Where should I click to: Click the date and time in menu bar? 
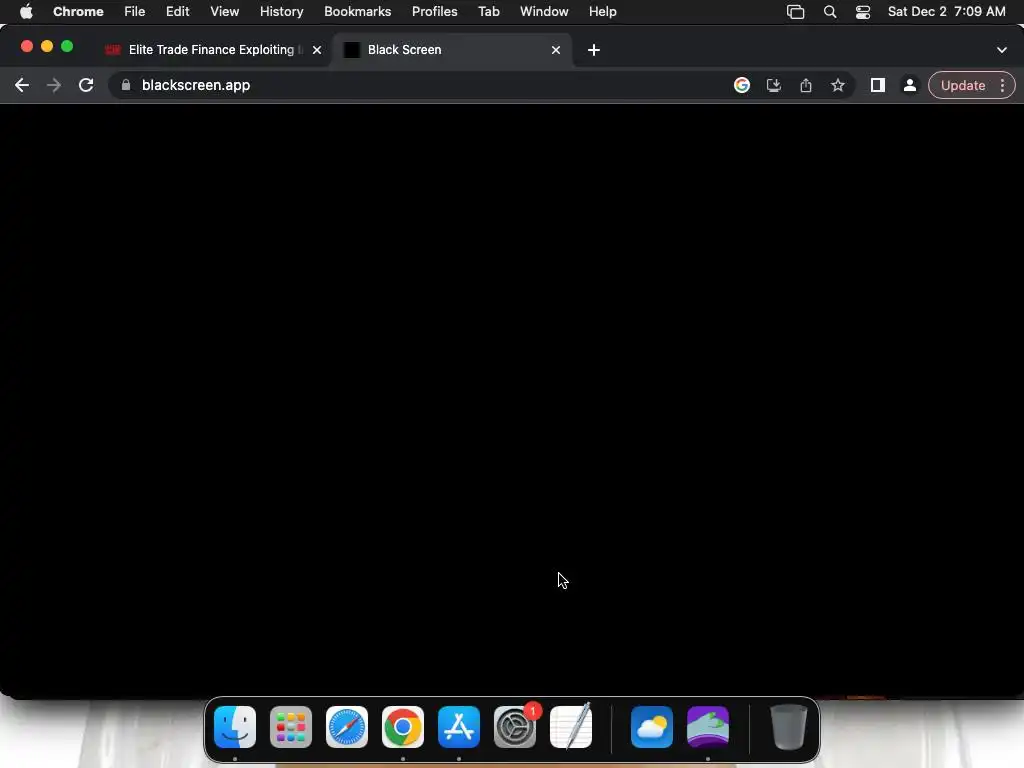click(946, 12)
